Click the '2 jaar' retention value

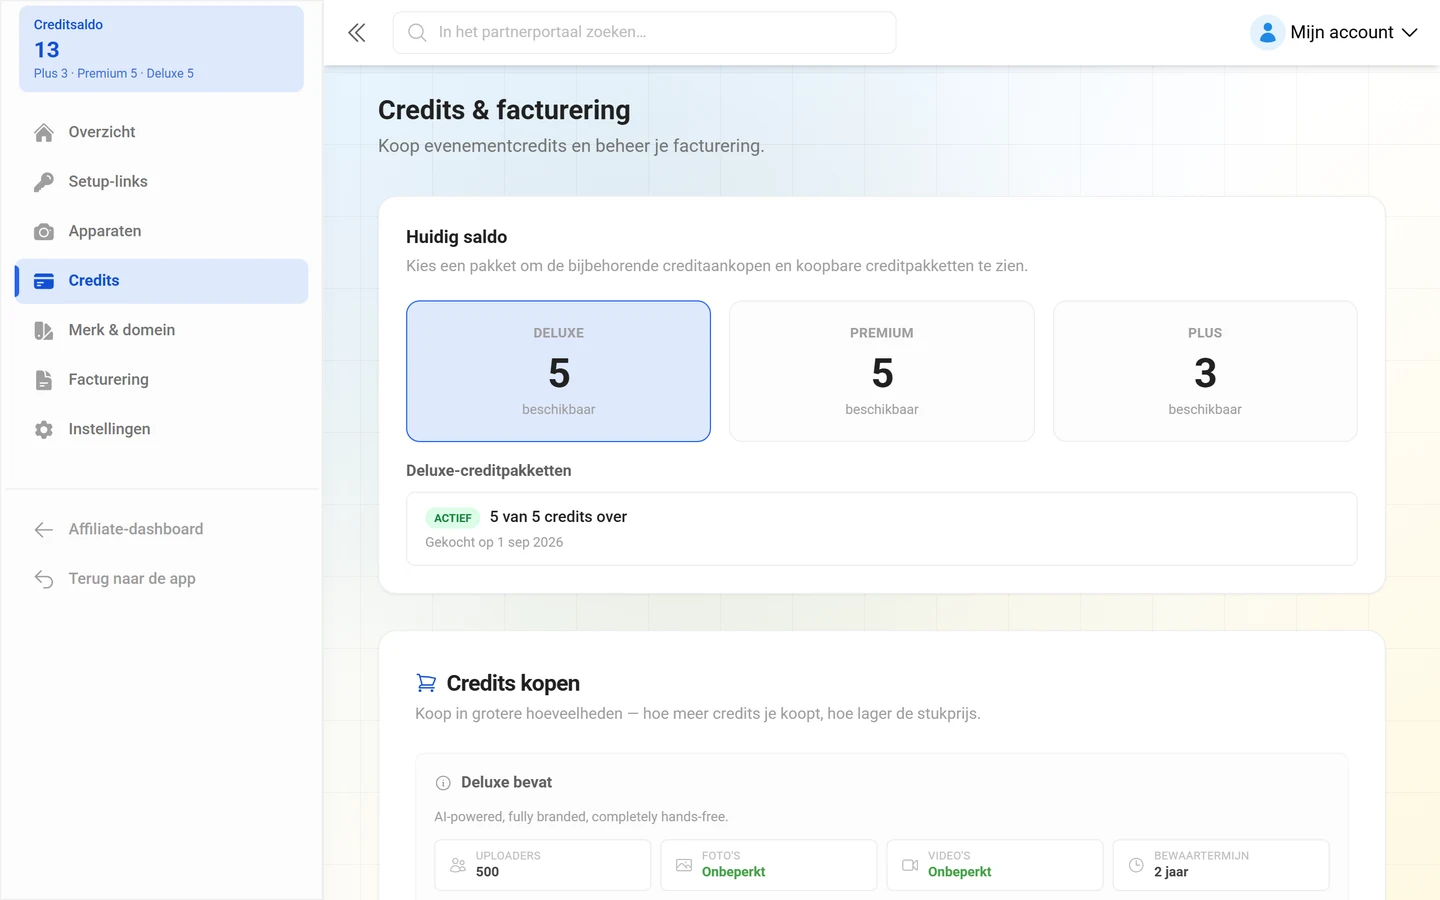[x=1171, y=872]
